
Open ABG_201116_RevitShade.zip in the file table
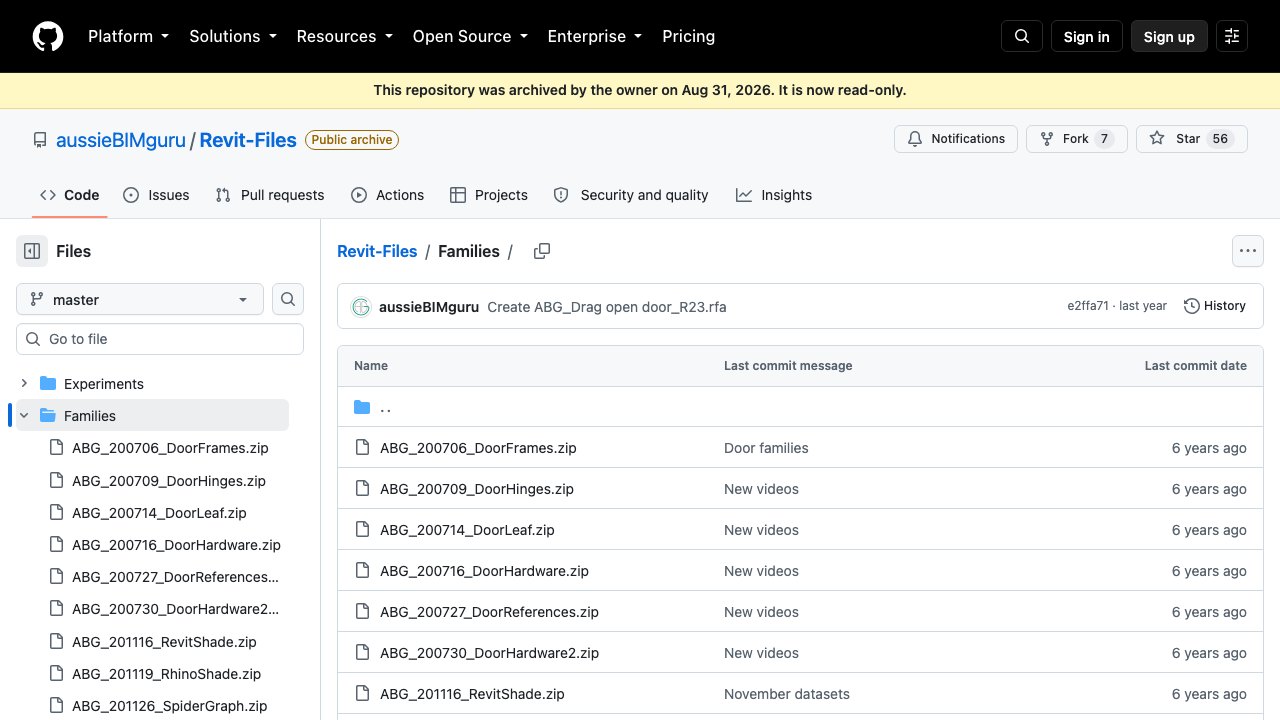(472, 694)
